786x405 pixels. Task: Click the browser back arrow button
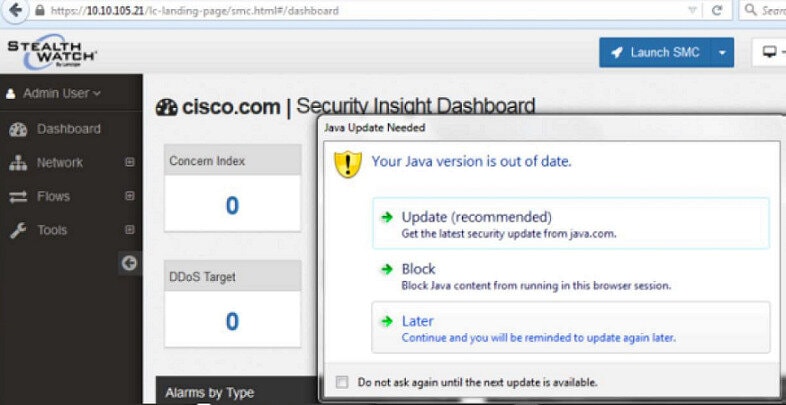coord(16,10)
